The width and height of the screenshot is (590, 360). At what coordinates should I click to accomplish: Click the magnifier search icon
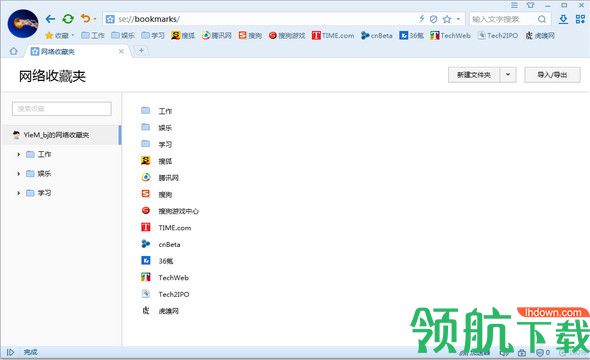[542, 19]
